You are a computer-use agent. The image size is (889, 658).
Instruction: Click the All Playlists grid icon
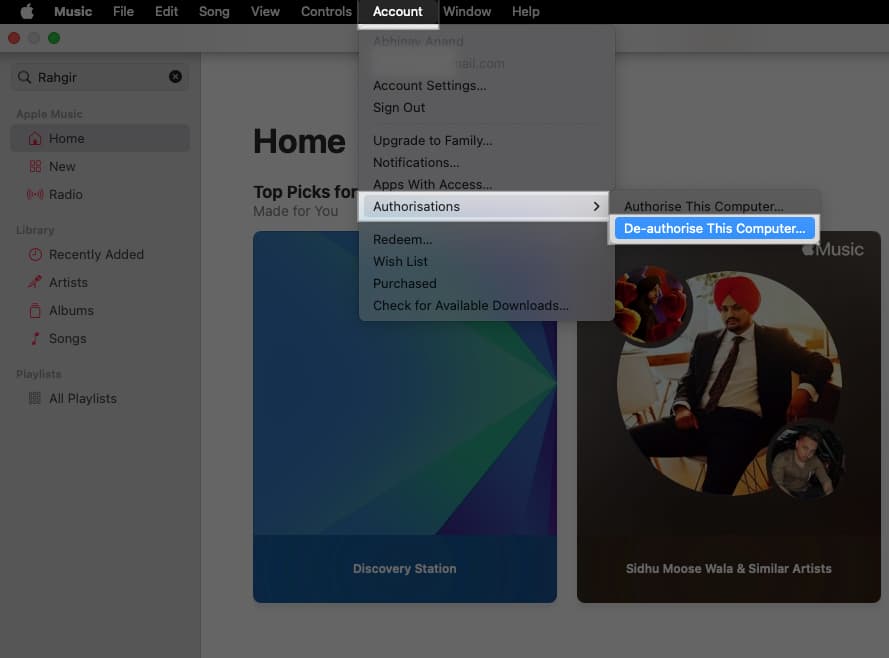[x=35, y=398]
